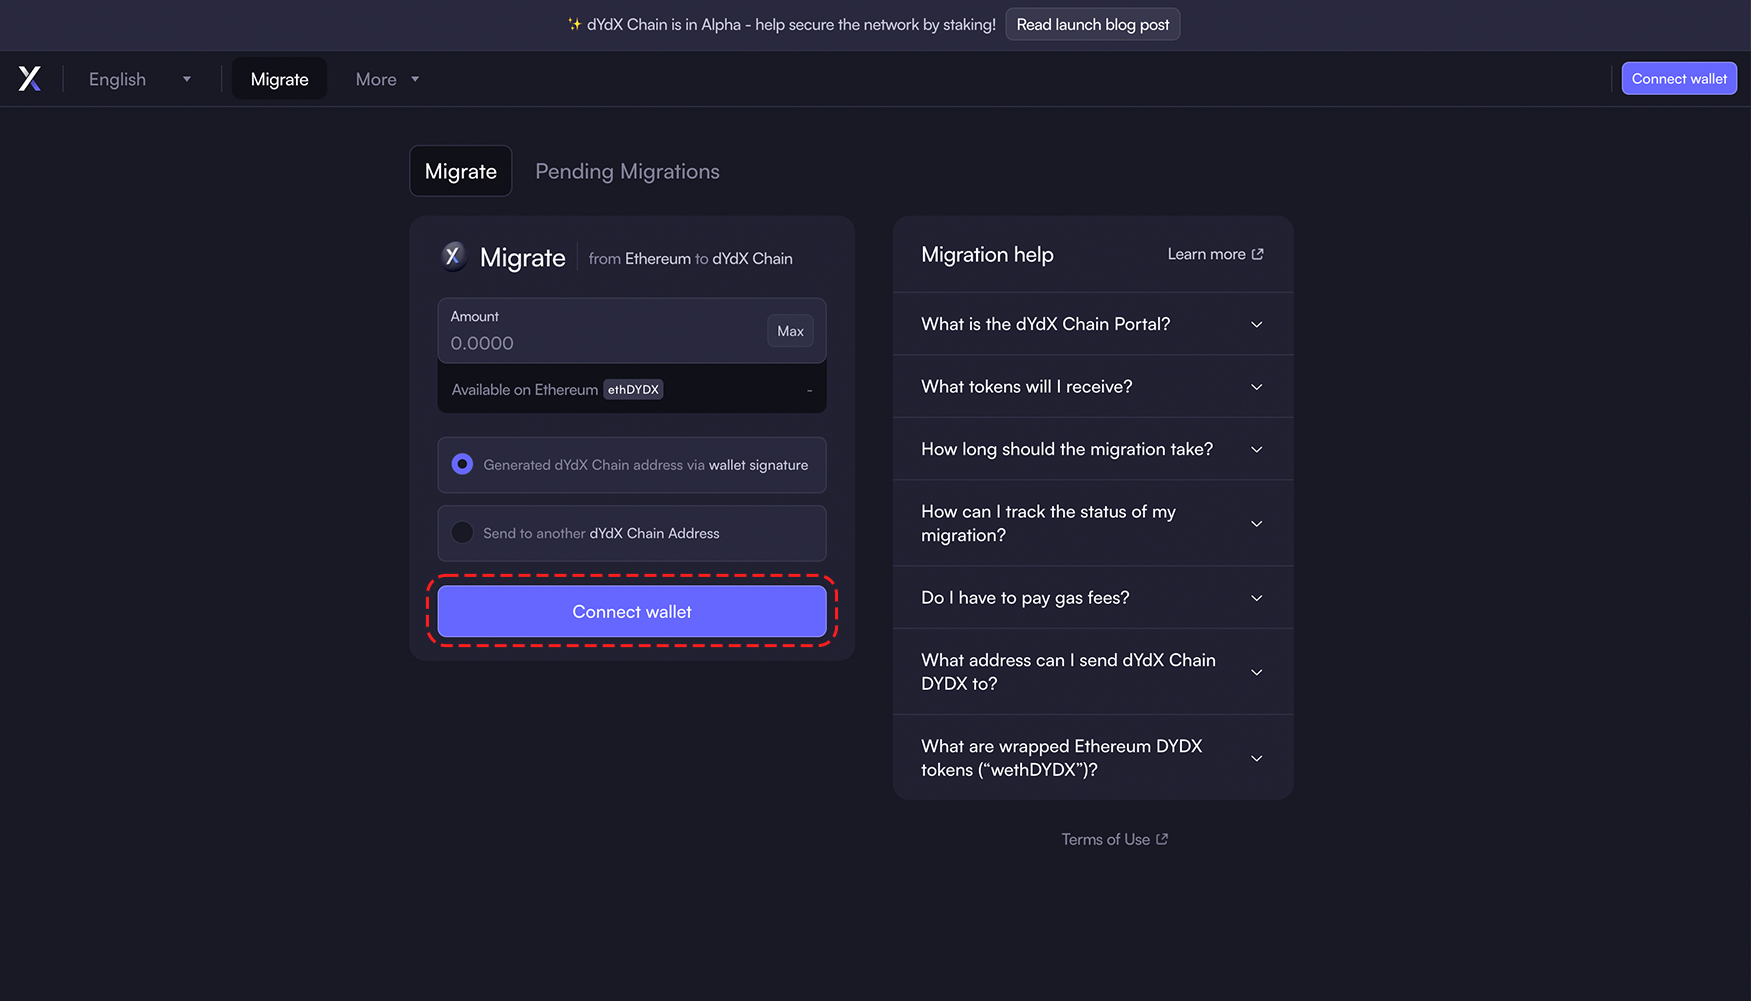Click the dYdX token icon beside Migrate heading
This screenshot has height=1001, width=1751.
coord(453,256)
